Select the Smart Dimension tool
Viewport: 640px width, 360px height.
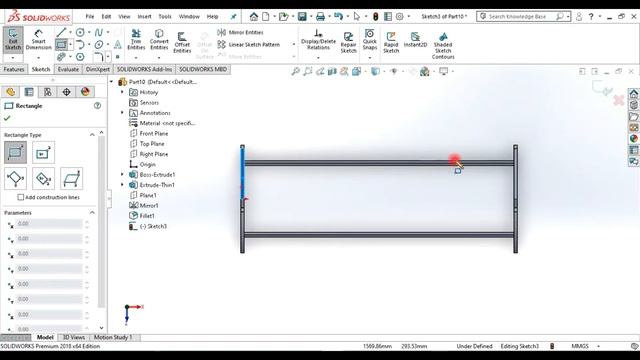38,40
